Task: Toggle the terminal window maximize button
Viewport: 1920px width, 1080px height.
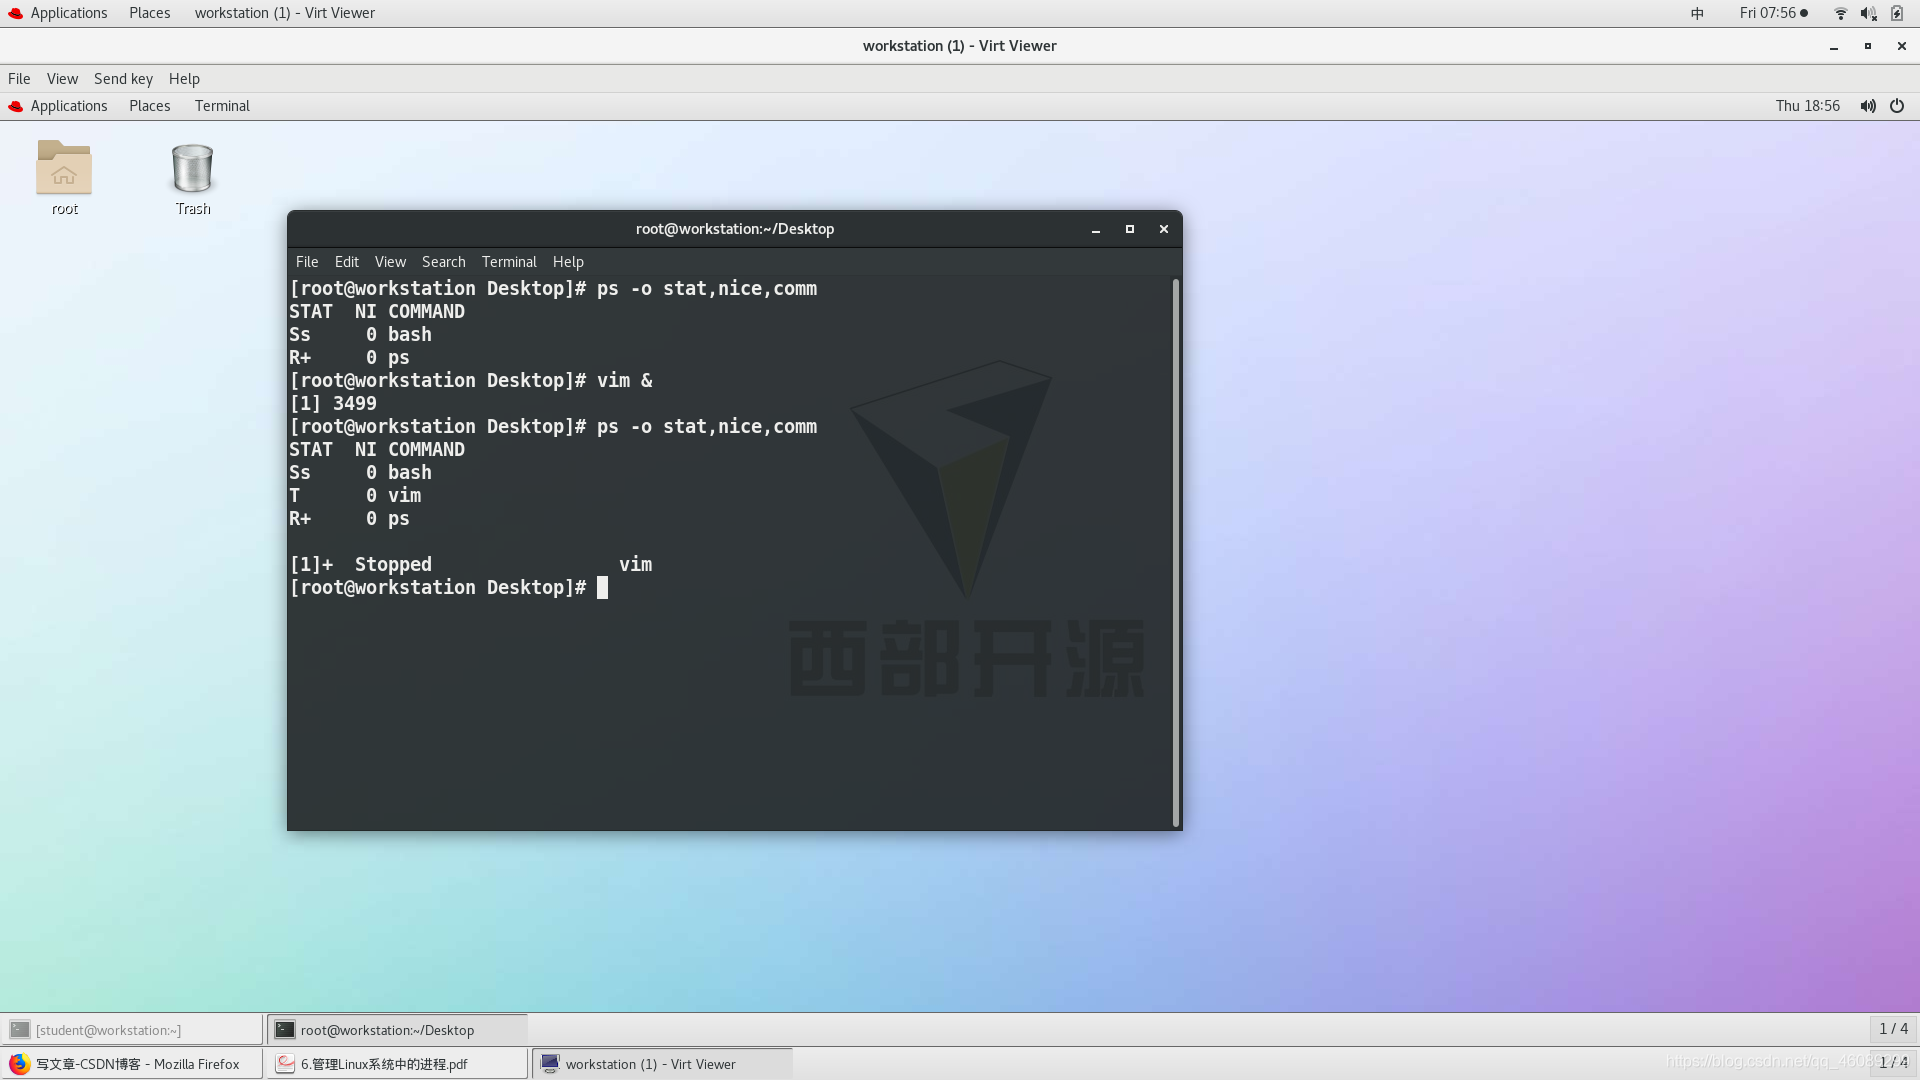Action: tap(1129, 228)
